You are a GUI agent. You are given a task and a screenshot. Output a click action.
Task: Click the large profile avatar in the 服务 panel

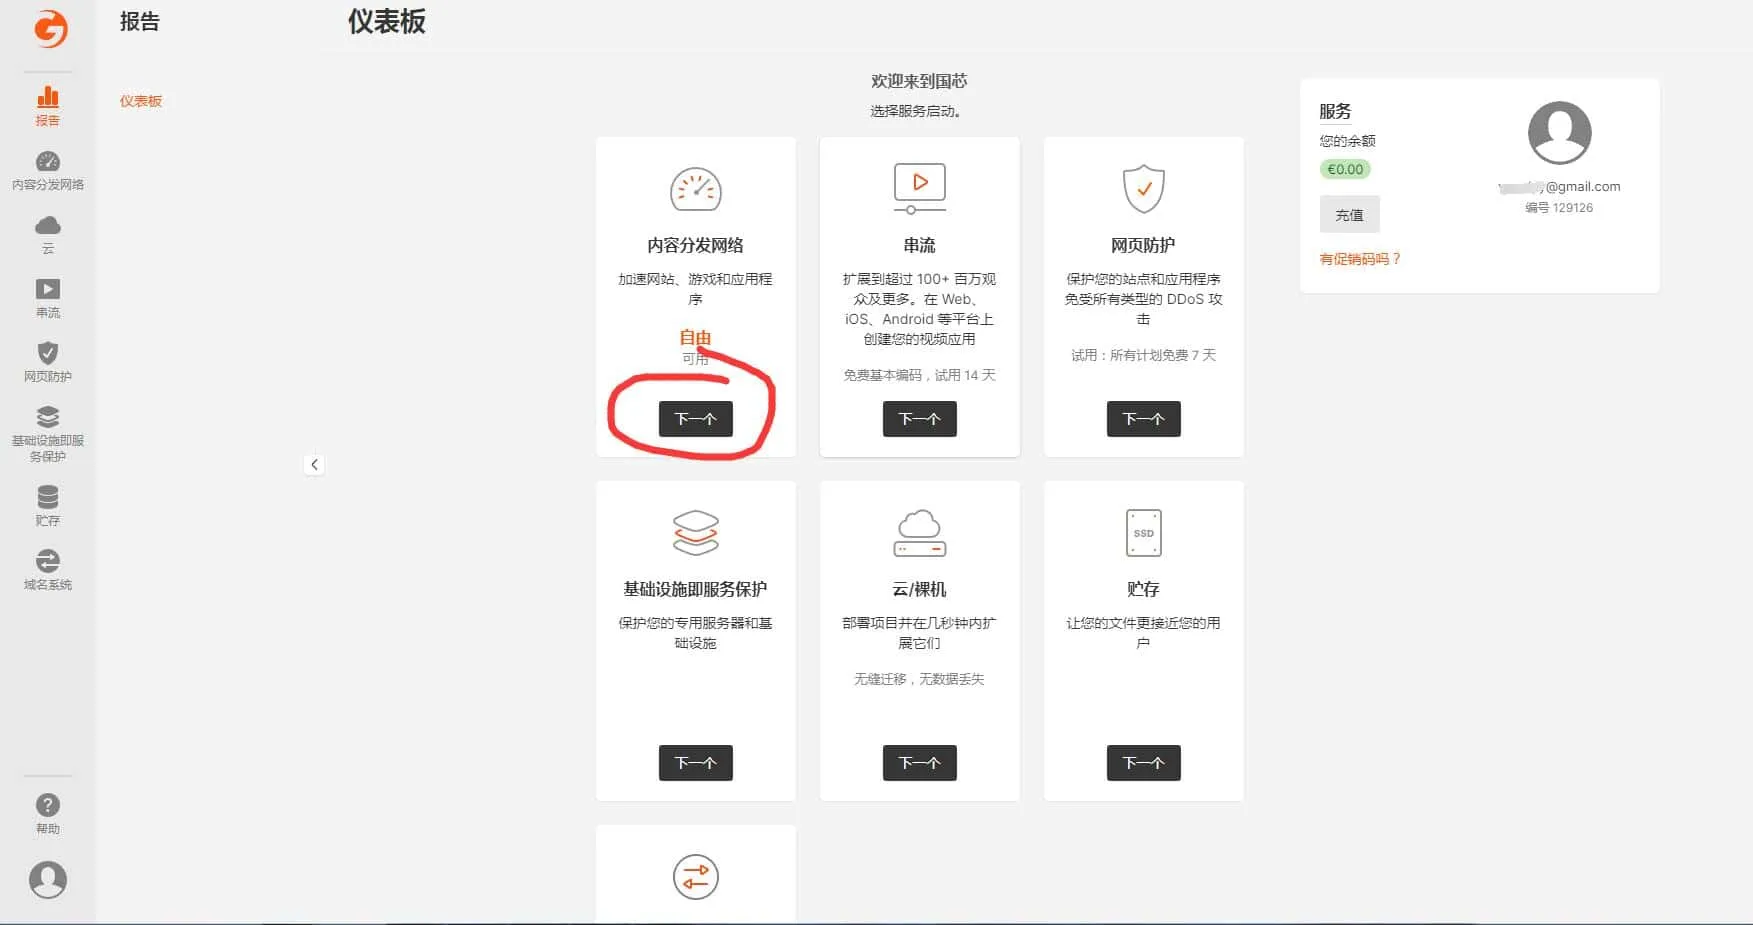click(1559, 133)
